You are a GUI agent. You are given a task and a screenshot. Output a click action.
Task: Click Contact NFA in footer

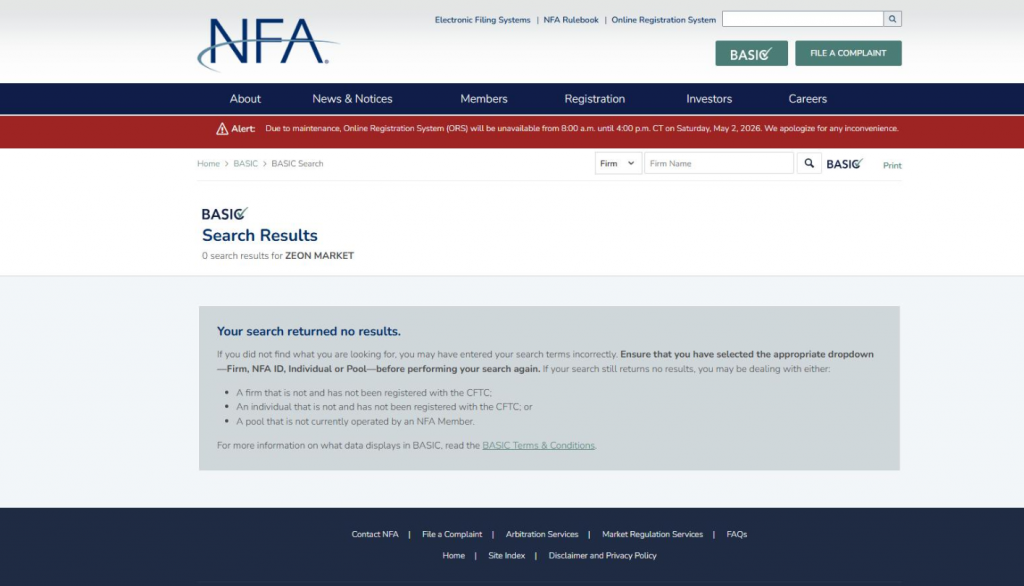coord(375,534)
